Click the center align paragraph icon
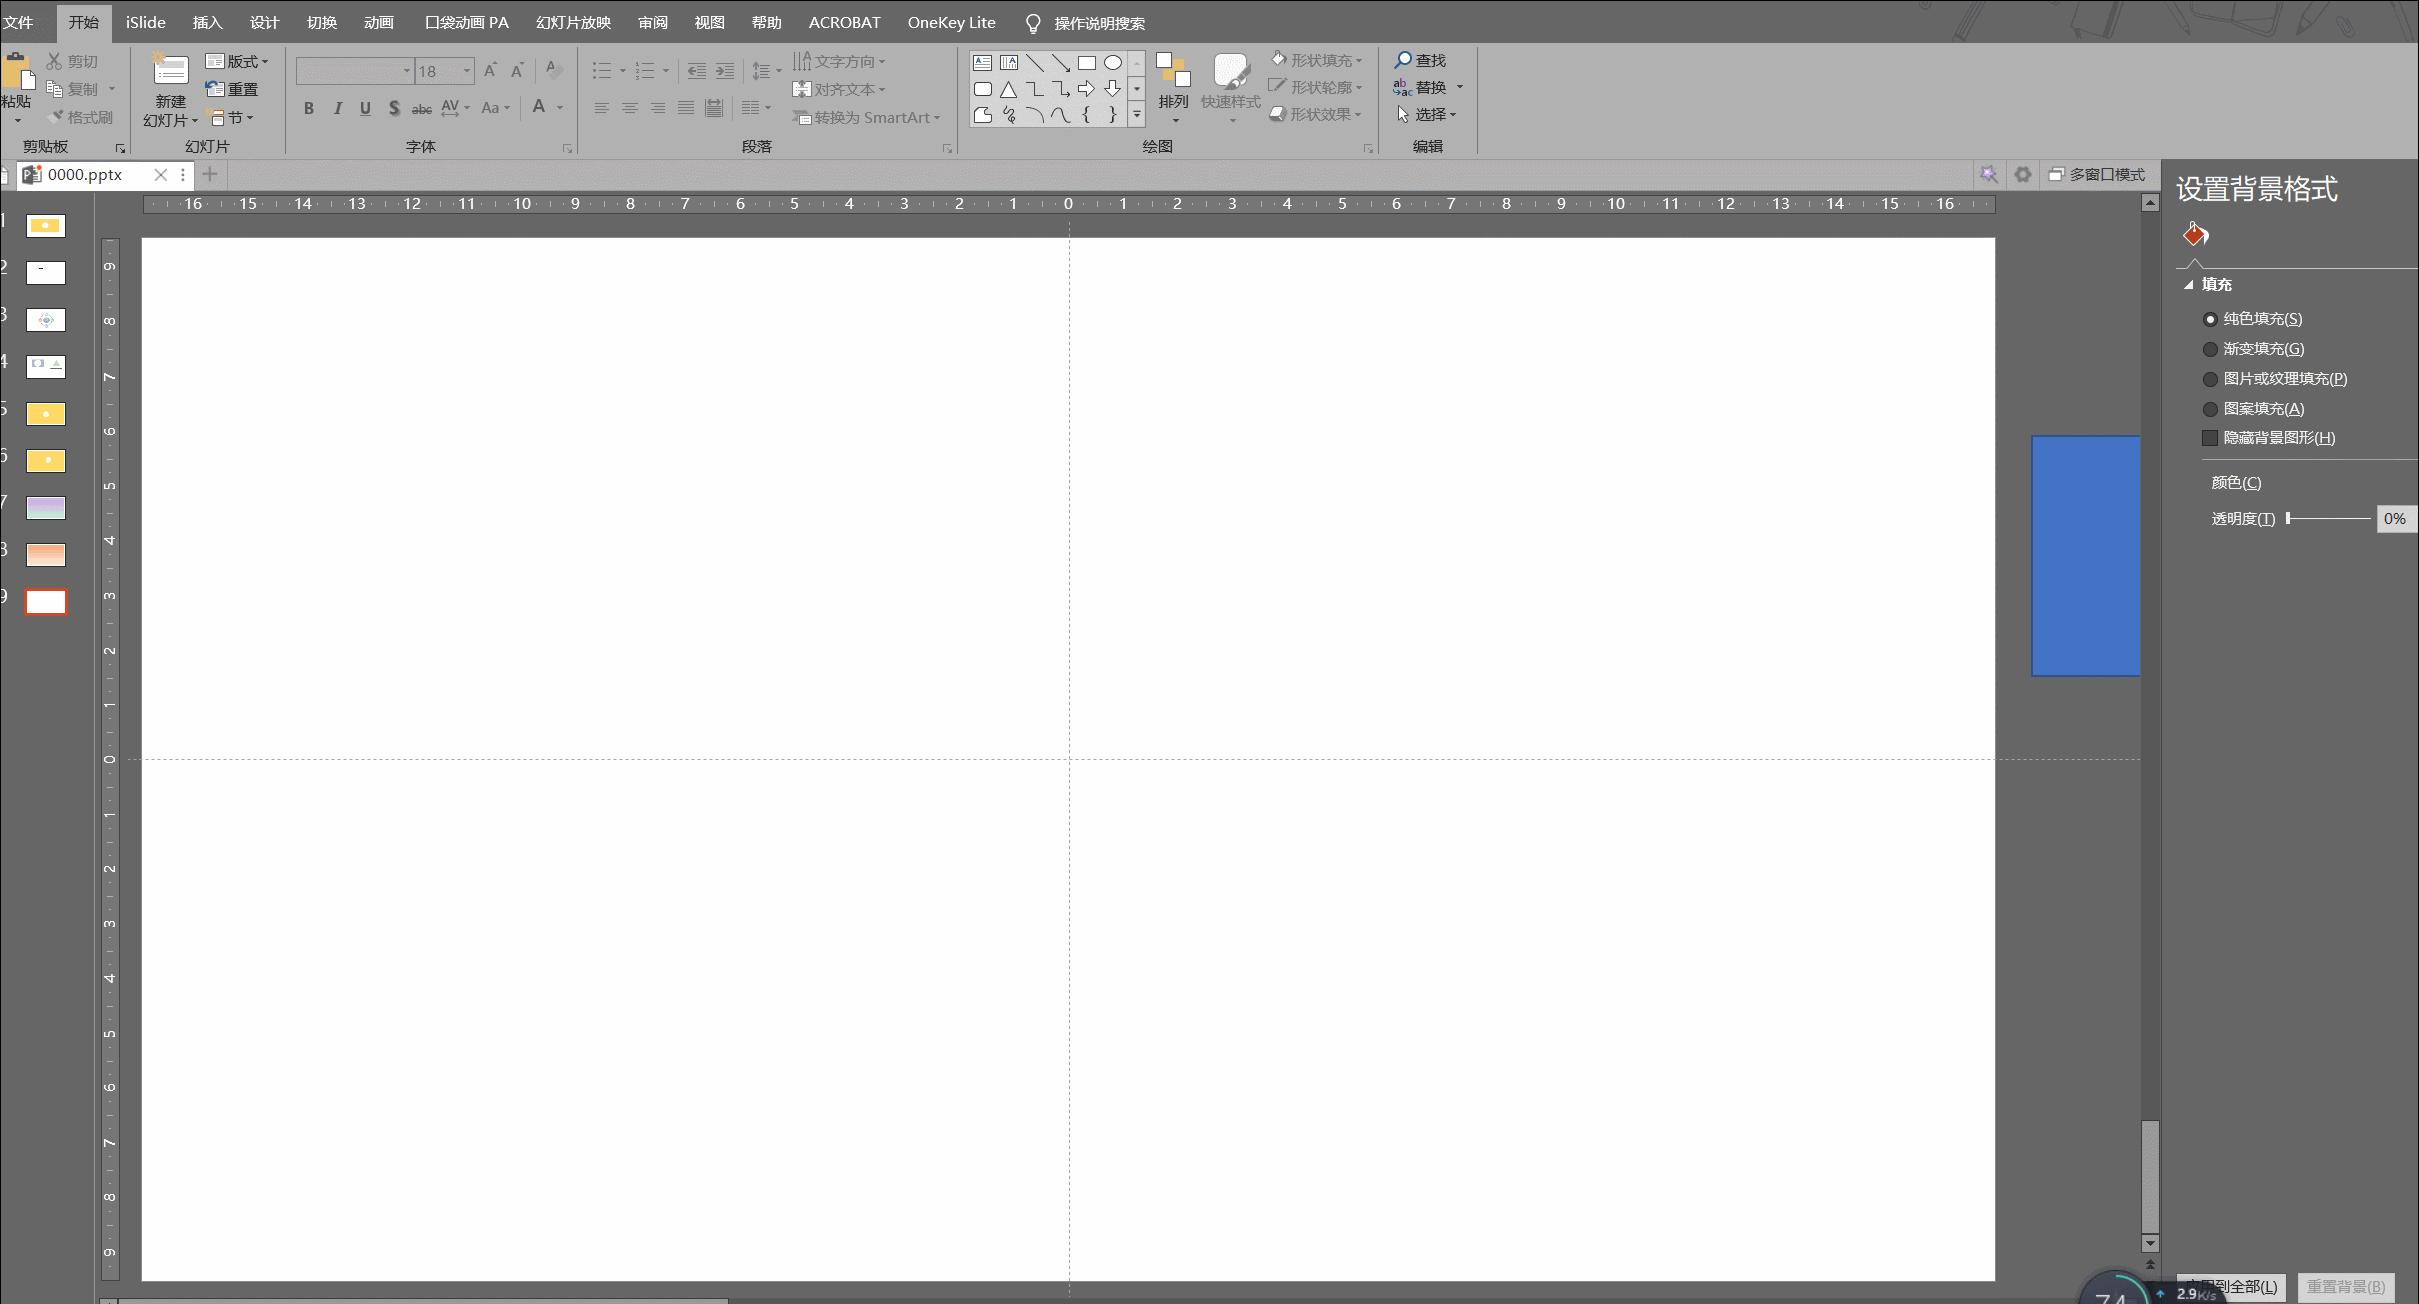The image size is (2419, 1304). 630,108
